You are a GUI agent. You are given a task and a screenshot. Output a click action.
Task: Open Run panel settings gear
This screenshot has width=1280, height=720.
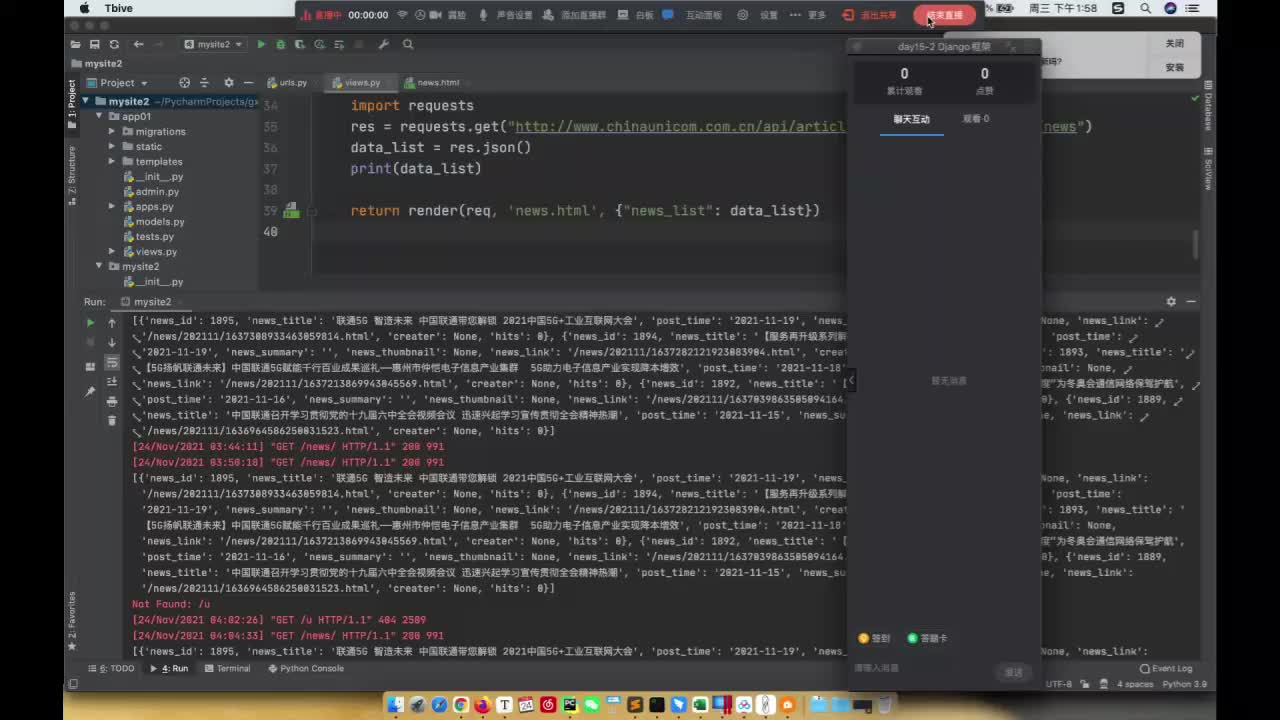click(x=1171, y=301)
